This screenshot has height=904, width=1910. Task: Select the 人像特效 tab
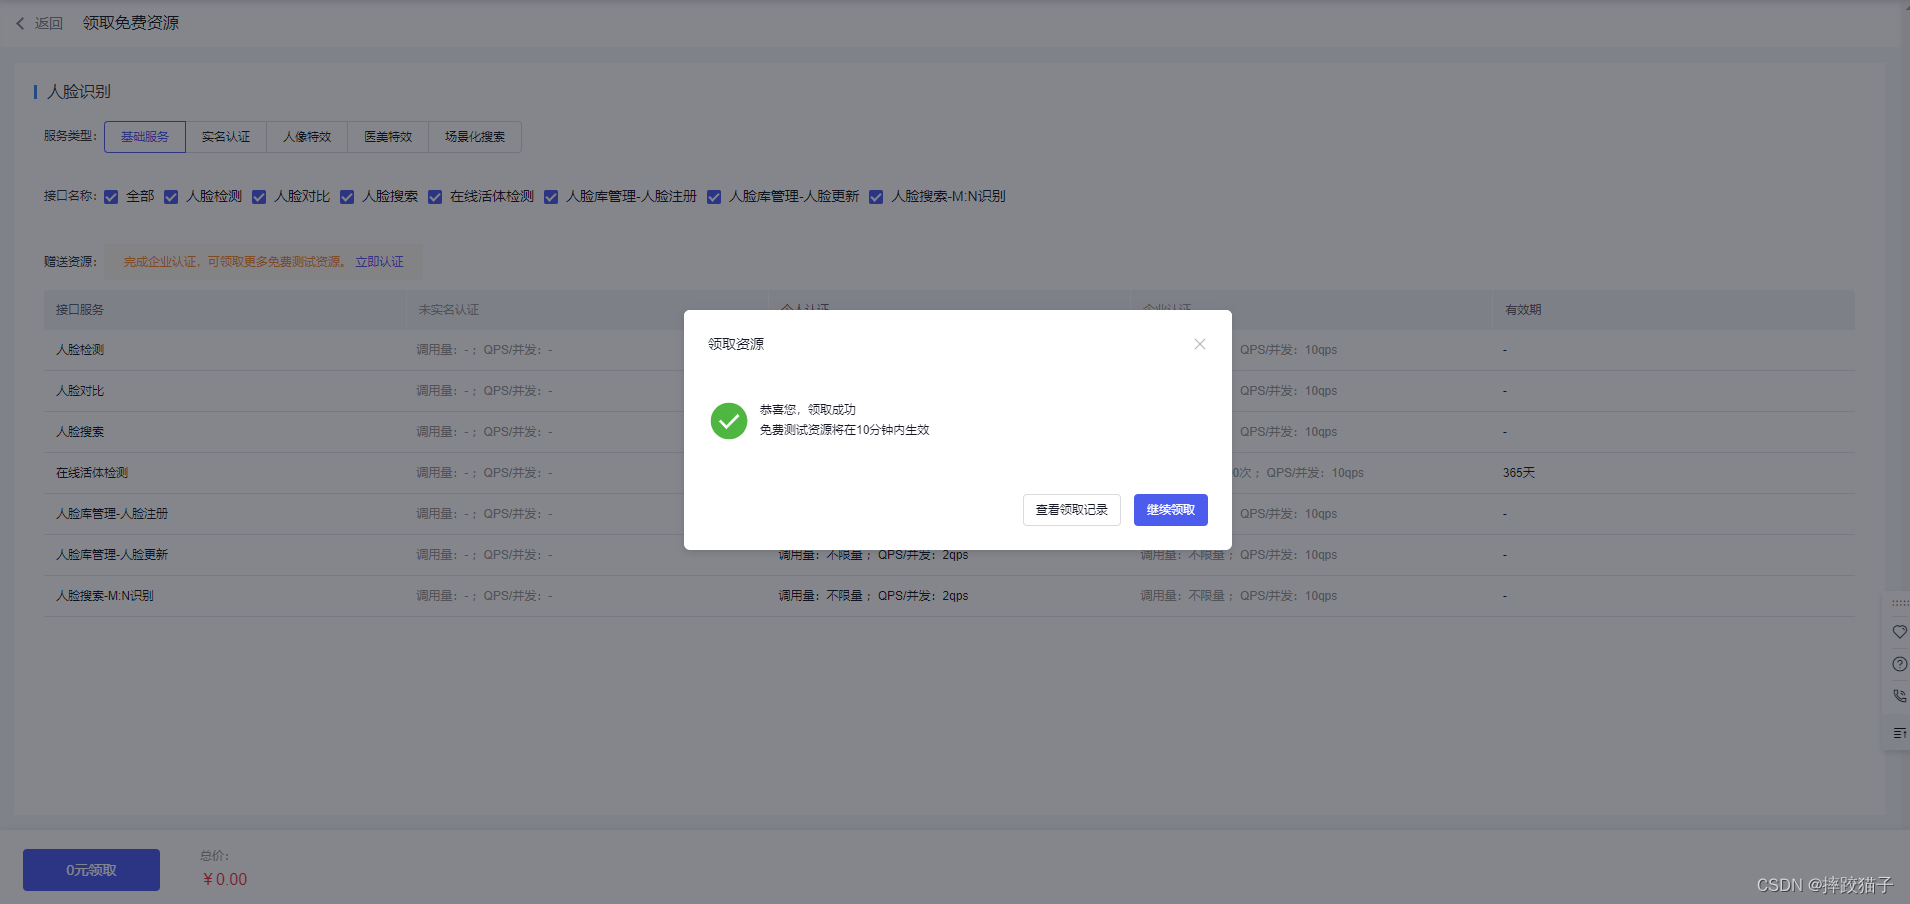click(307, 137)
